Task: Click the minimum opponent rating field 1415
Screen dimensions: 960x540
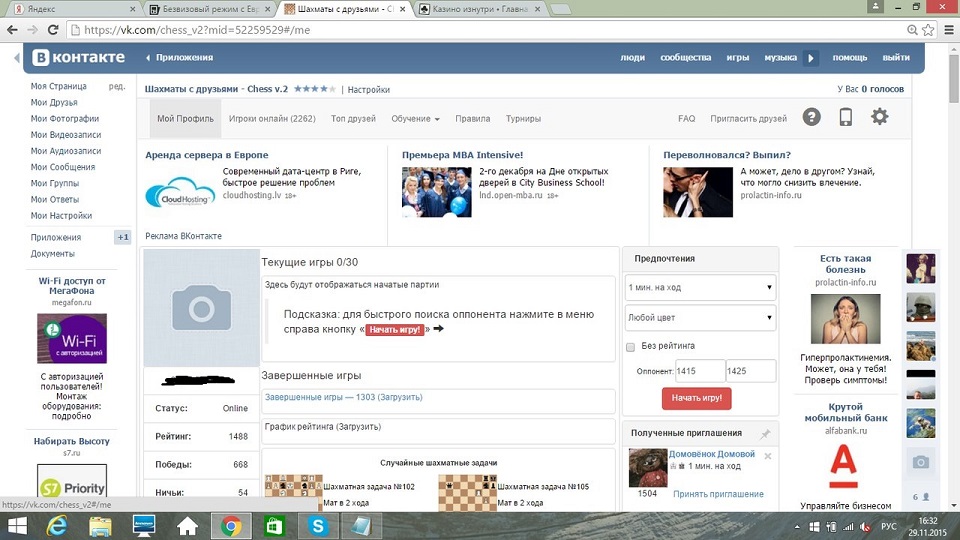Action: click(x=699, y=371)
